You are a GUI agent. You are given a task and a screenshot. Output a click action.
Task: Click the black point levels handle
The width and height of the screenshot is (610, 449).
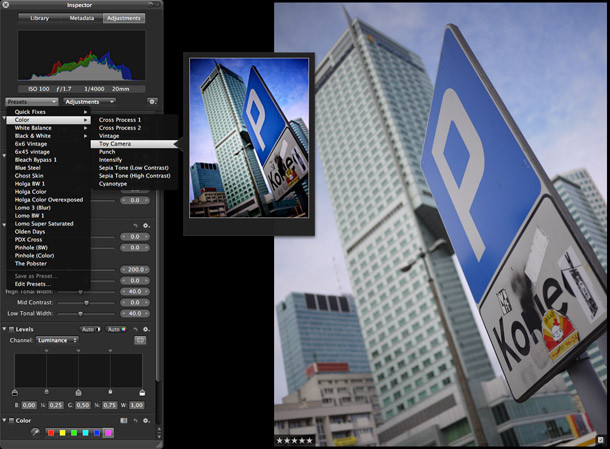15,392
